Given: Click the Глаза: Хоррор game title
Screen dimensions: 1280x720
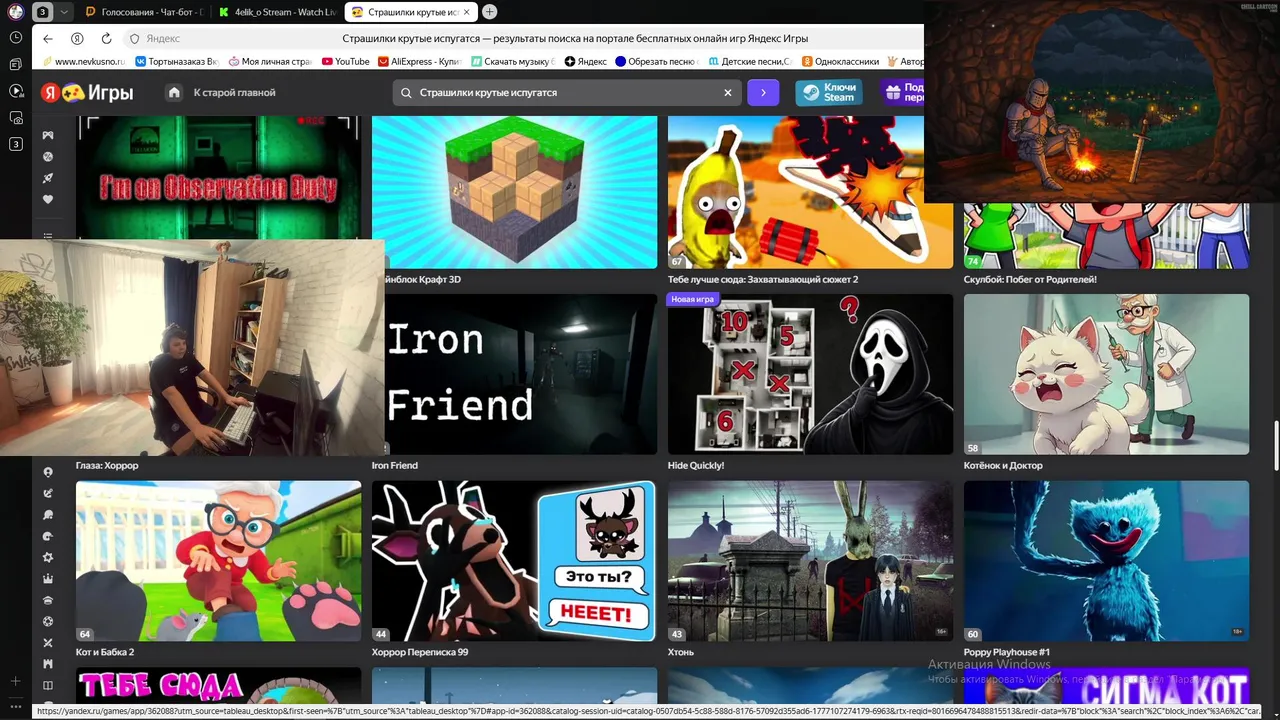Looking at the screenshot, I should click(107, 465).
